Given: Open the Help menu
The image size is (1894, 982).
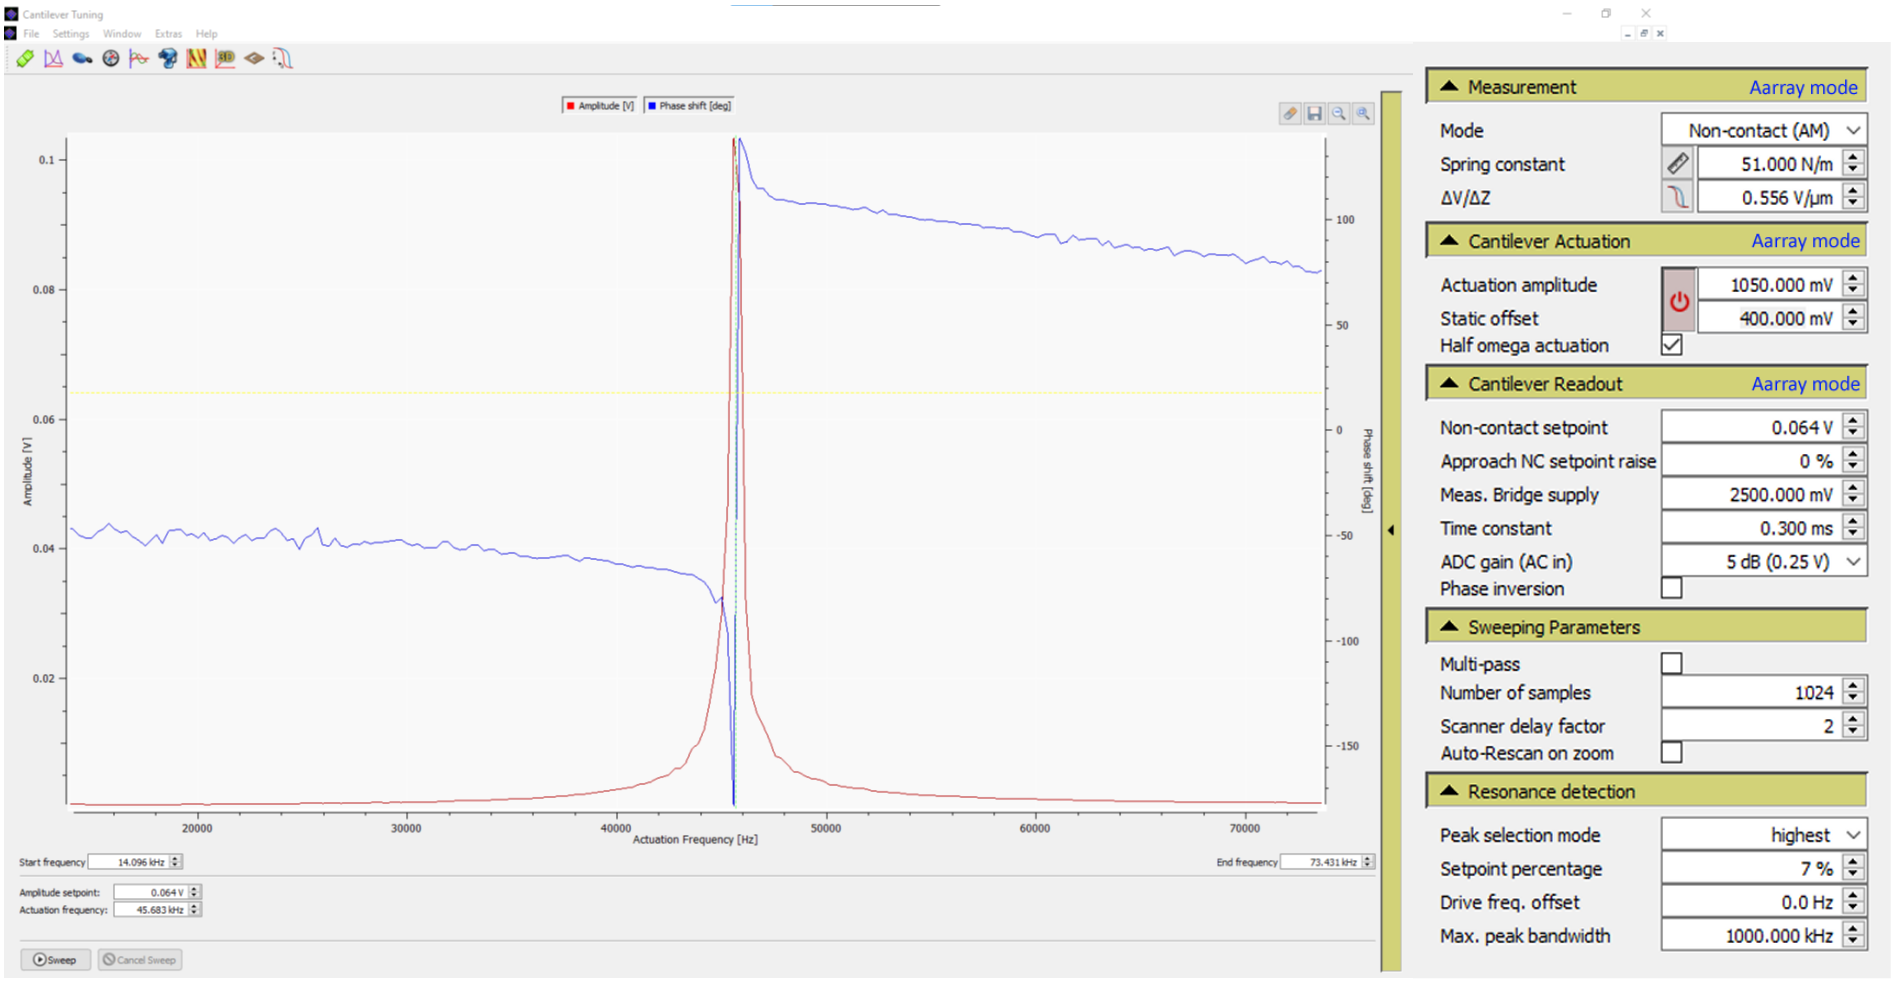Looking at the screenshot, I should (x=206, y=34).
